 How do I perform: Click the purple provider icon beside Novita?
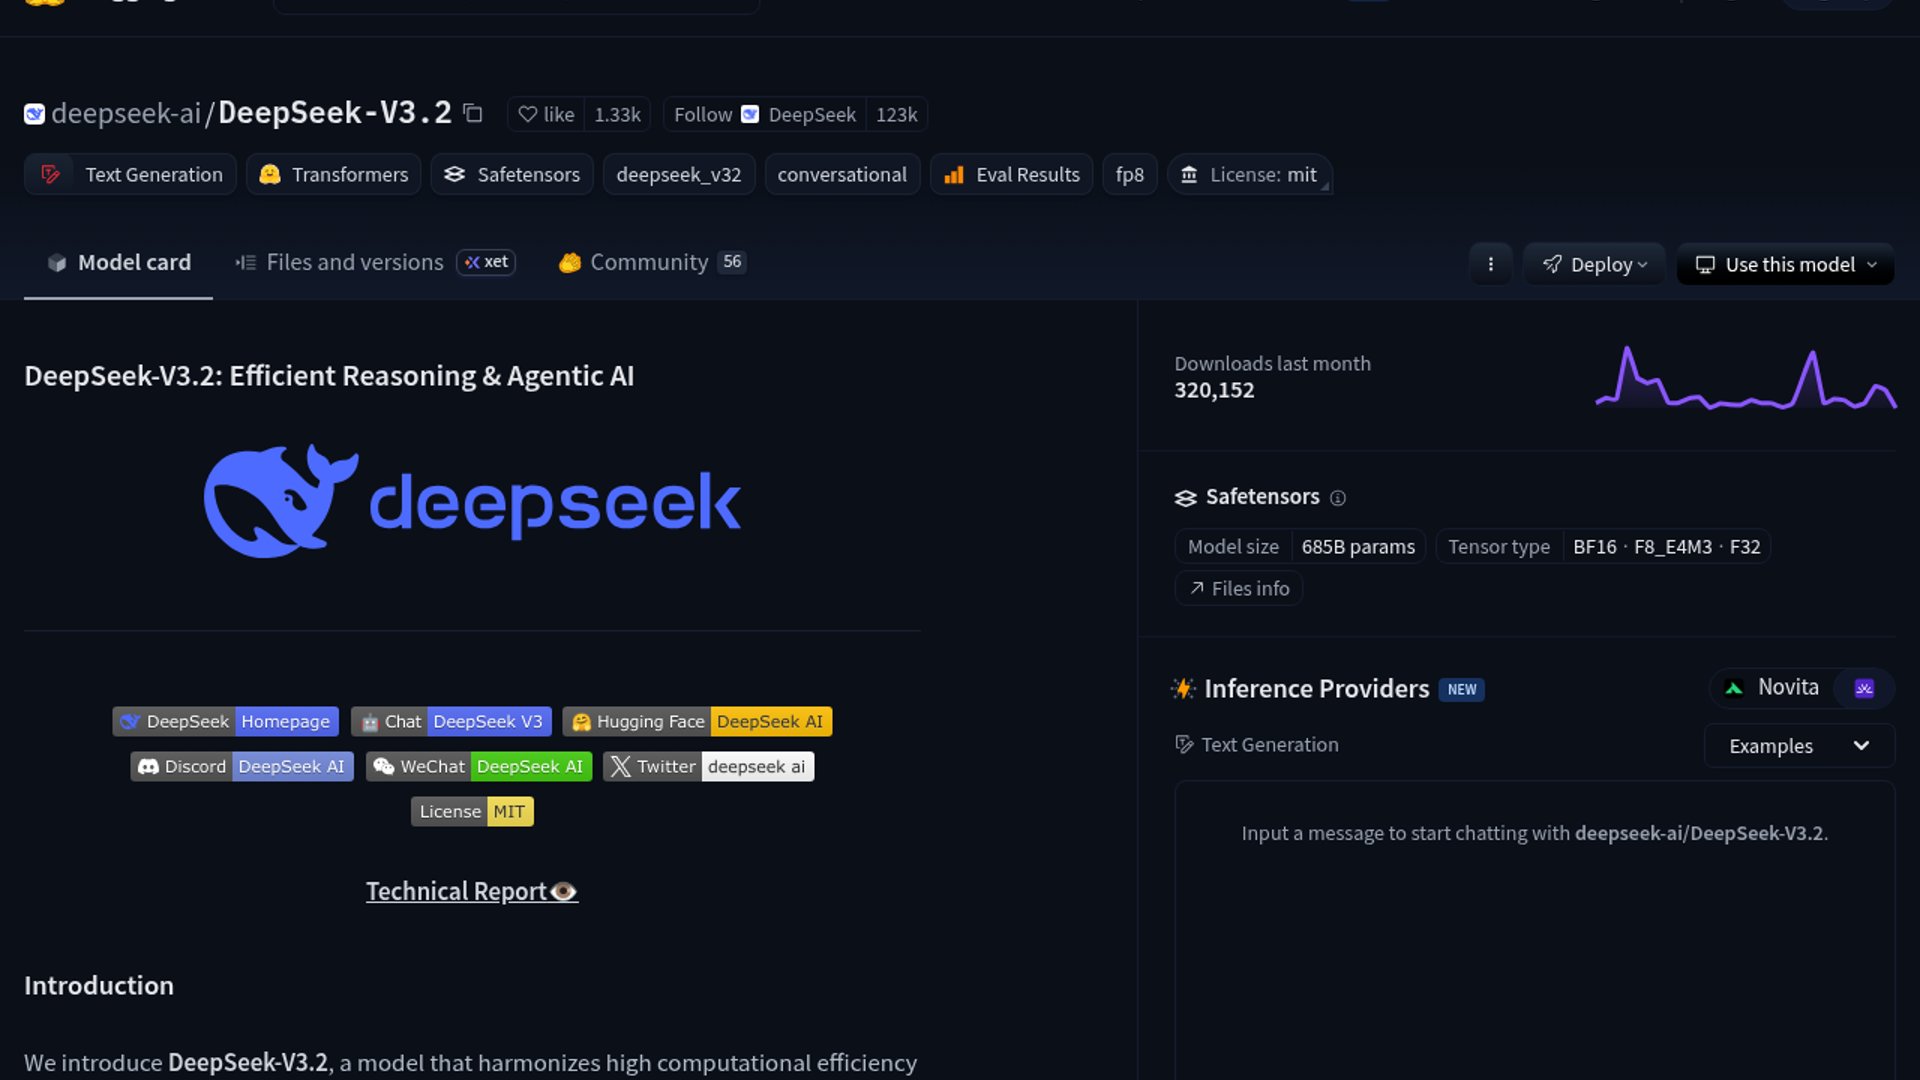tap(1864, 688)
